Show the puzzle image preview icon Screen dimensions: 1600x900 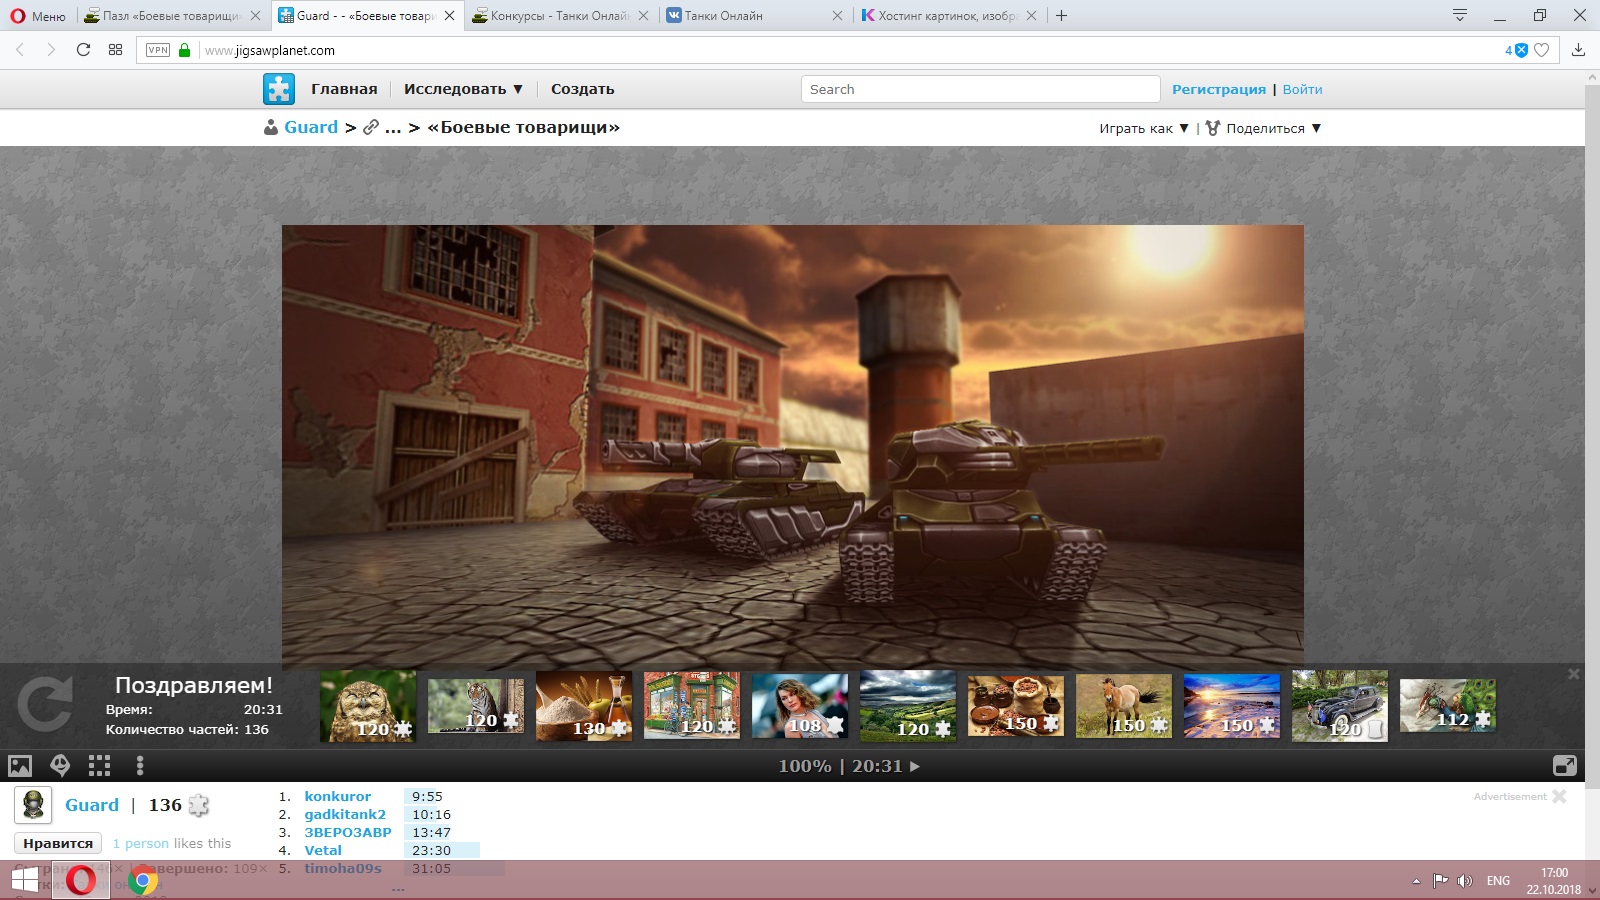point(20,766)
